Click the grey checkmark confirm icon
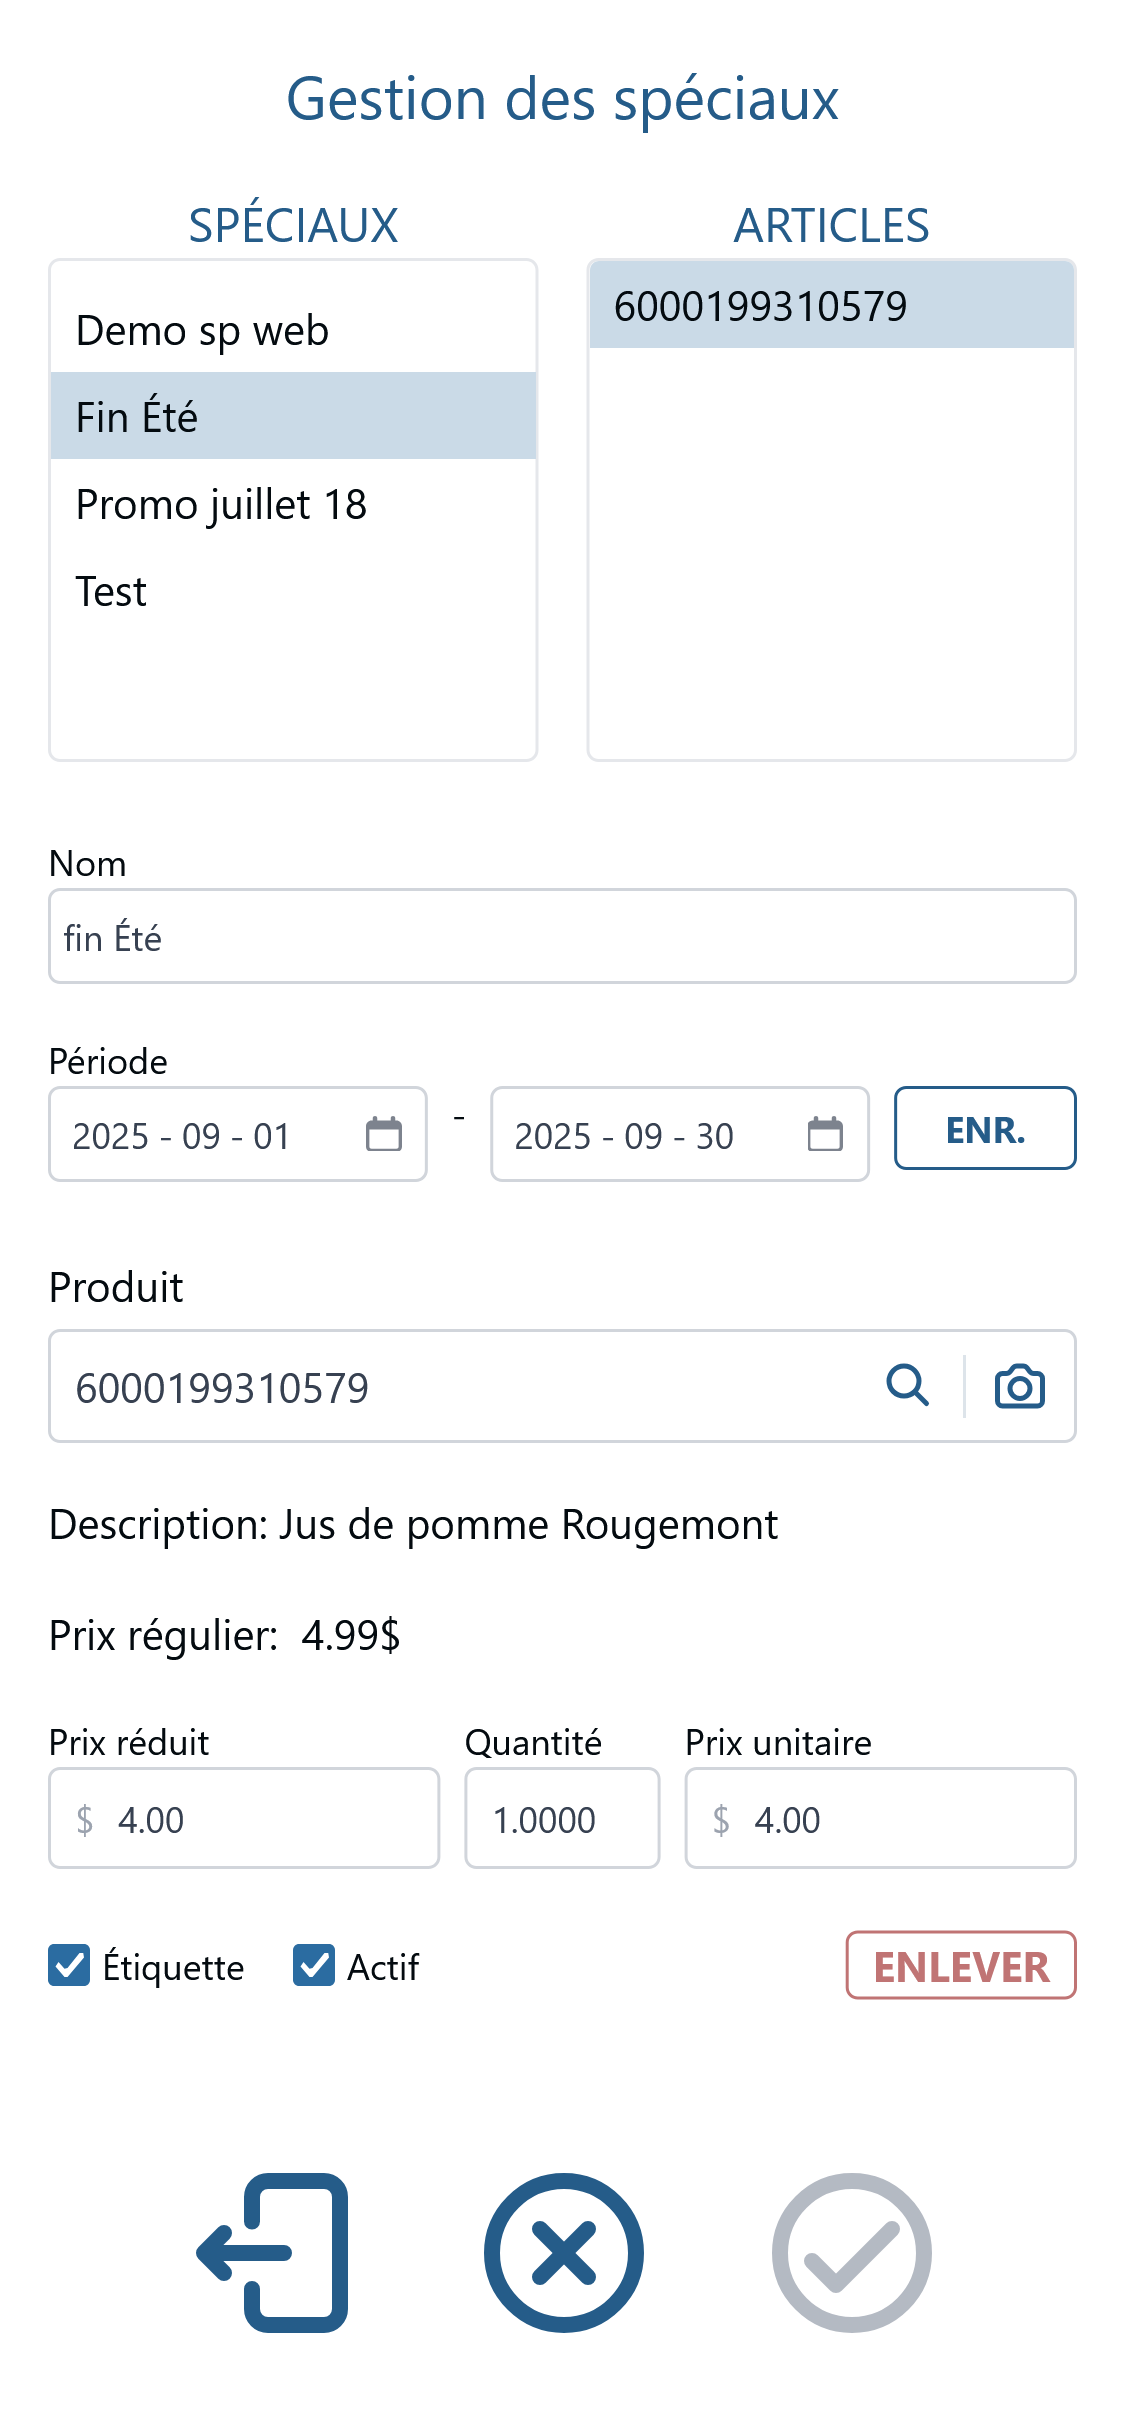Screen dimensions: 1125x2436 point(851,2252)
